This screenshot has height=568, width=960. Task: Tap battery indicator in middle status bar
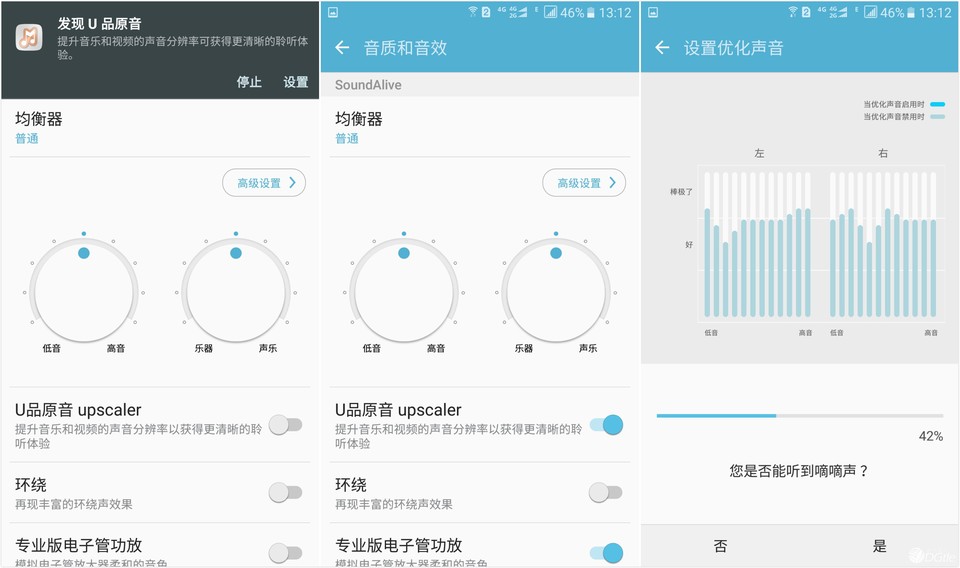pos(590,12)
